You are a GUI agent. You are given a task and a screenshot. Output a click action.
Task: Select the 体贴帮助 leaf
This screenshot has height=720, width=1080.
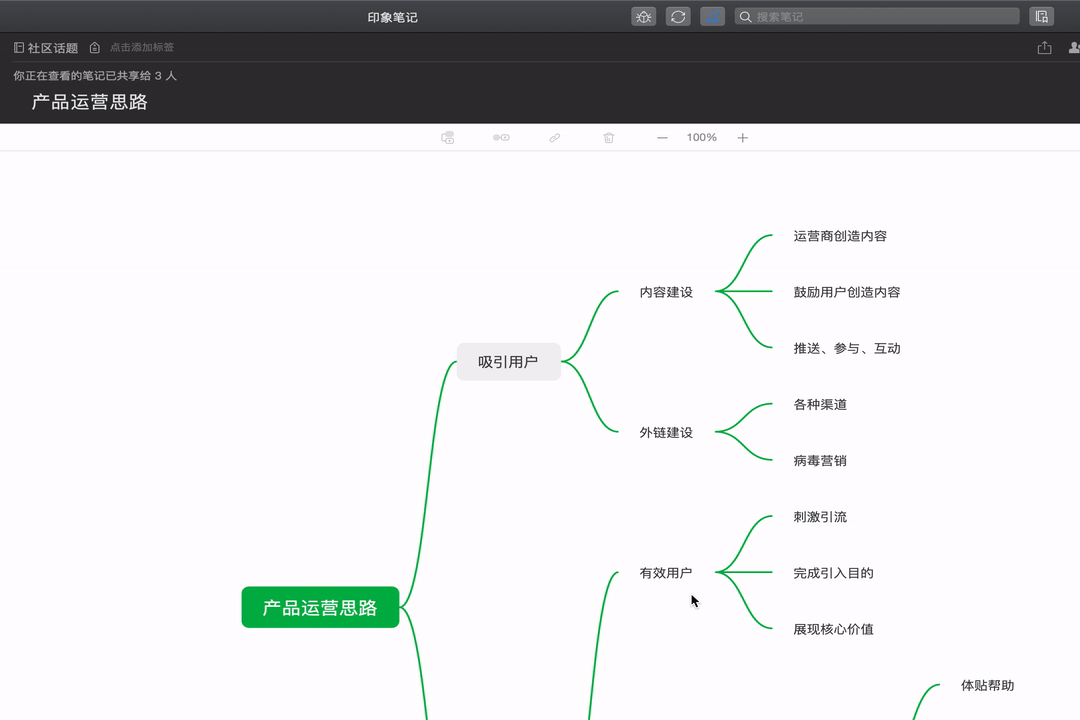point(987,686)
